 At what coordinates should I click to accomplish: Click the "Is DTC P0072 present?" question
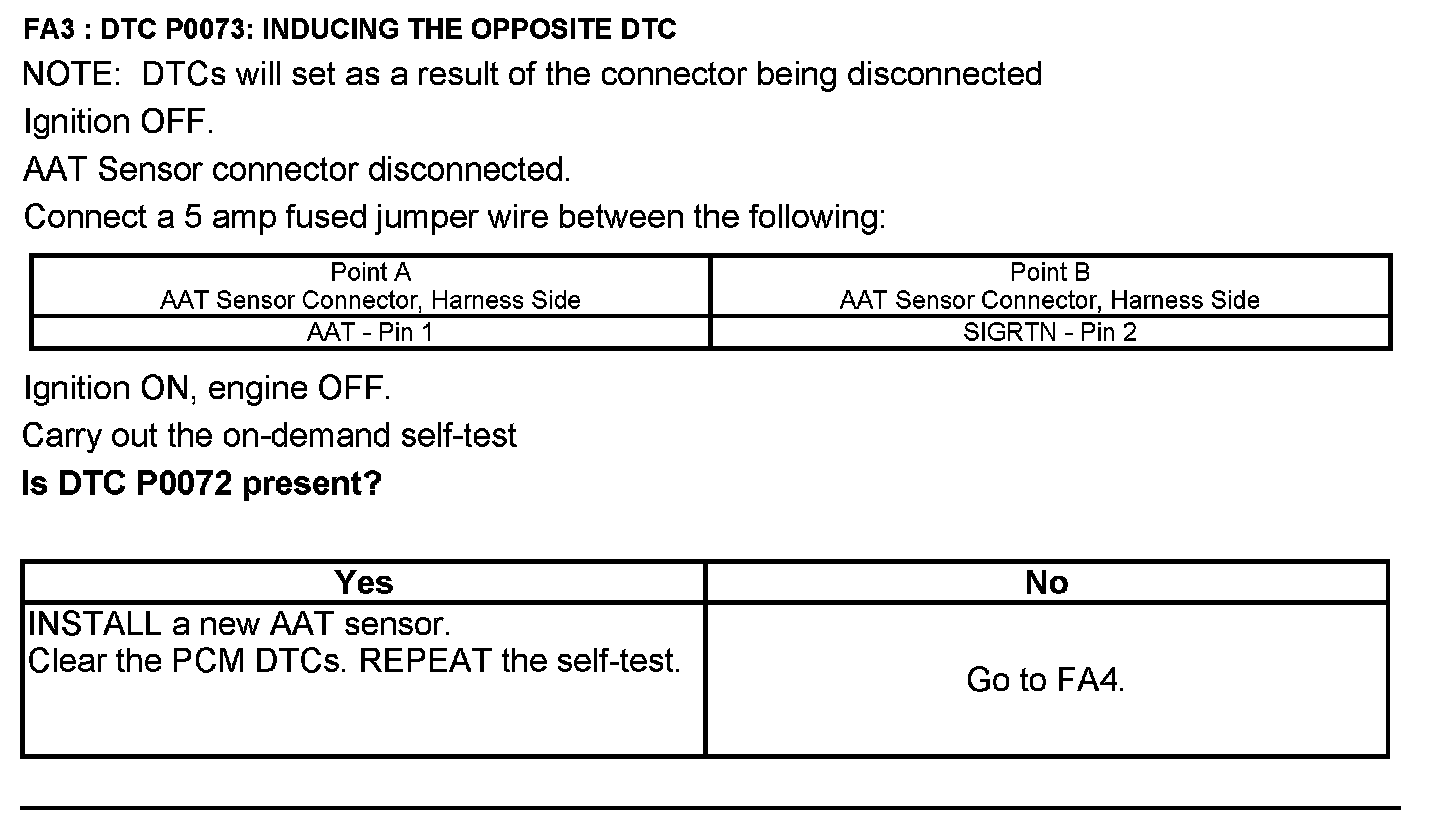click(202, 484)
